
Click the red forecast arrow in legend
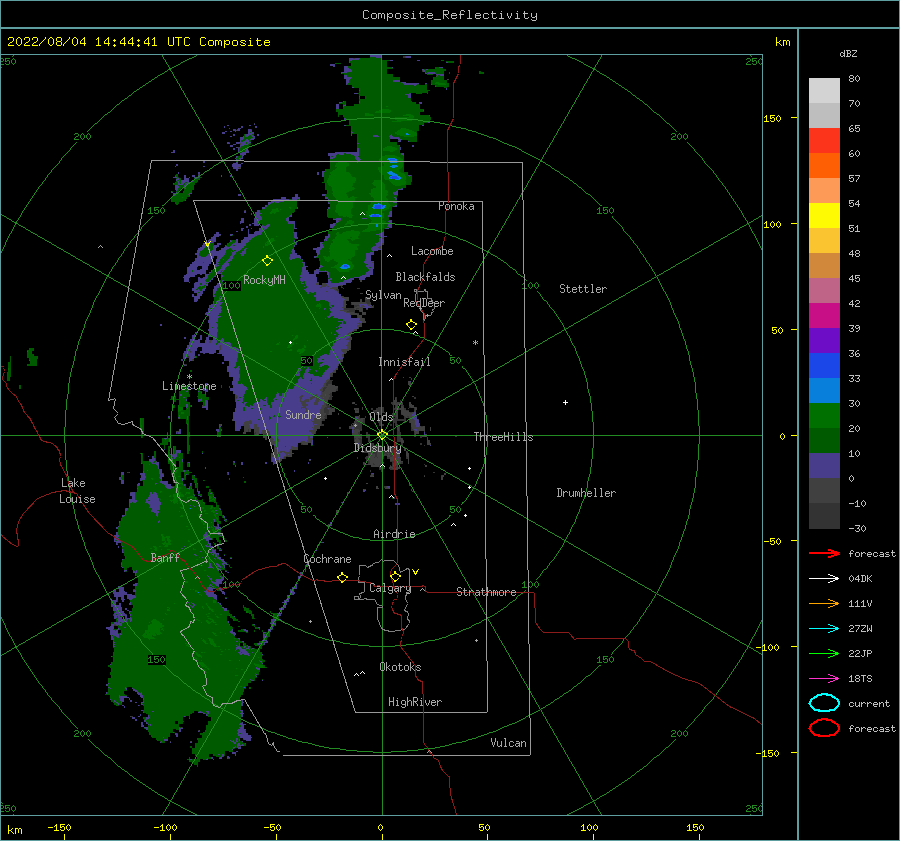[x=824, y=553]
